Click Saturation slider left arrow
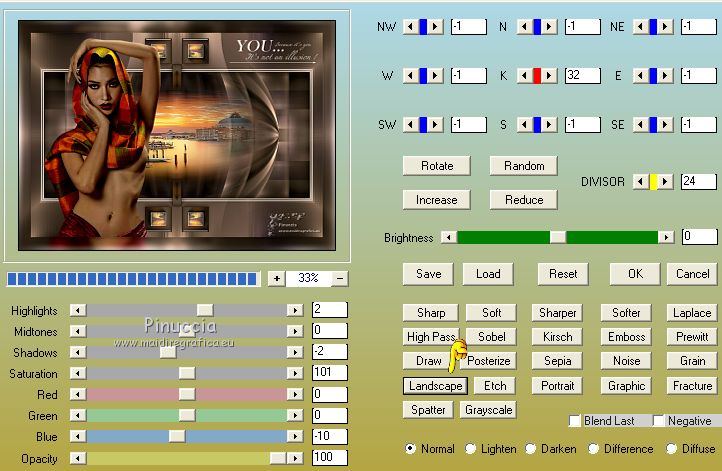 [x=78, y=372]
